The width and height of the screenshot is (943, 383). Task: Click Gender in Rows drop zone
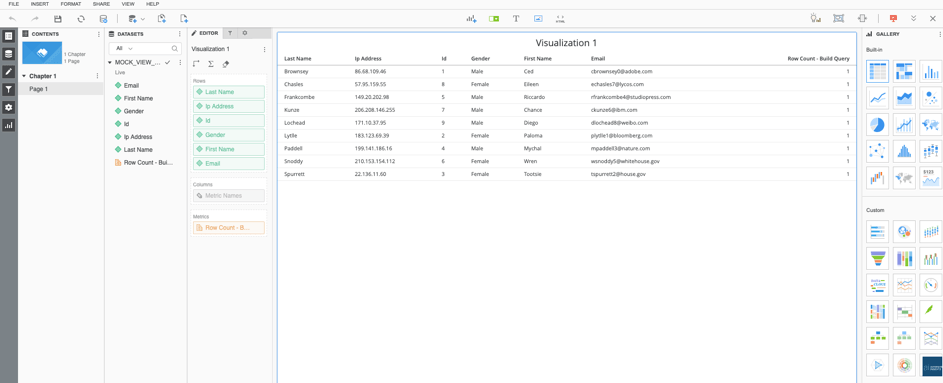click(229, 135)
